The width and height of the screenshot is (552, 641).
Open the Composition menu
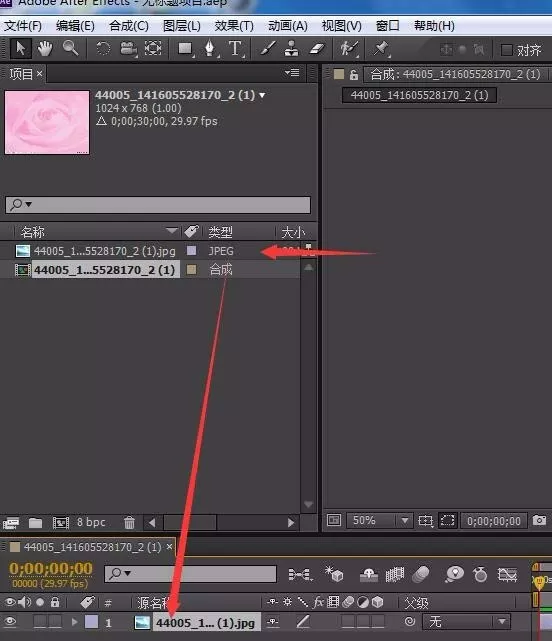pyautogui.click(x=129, y=26)
